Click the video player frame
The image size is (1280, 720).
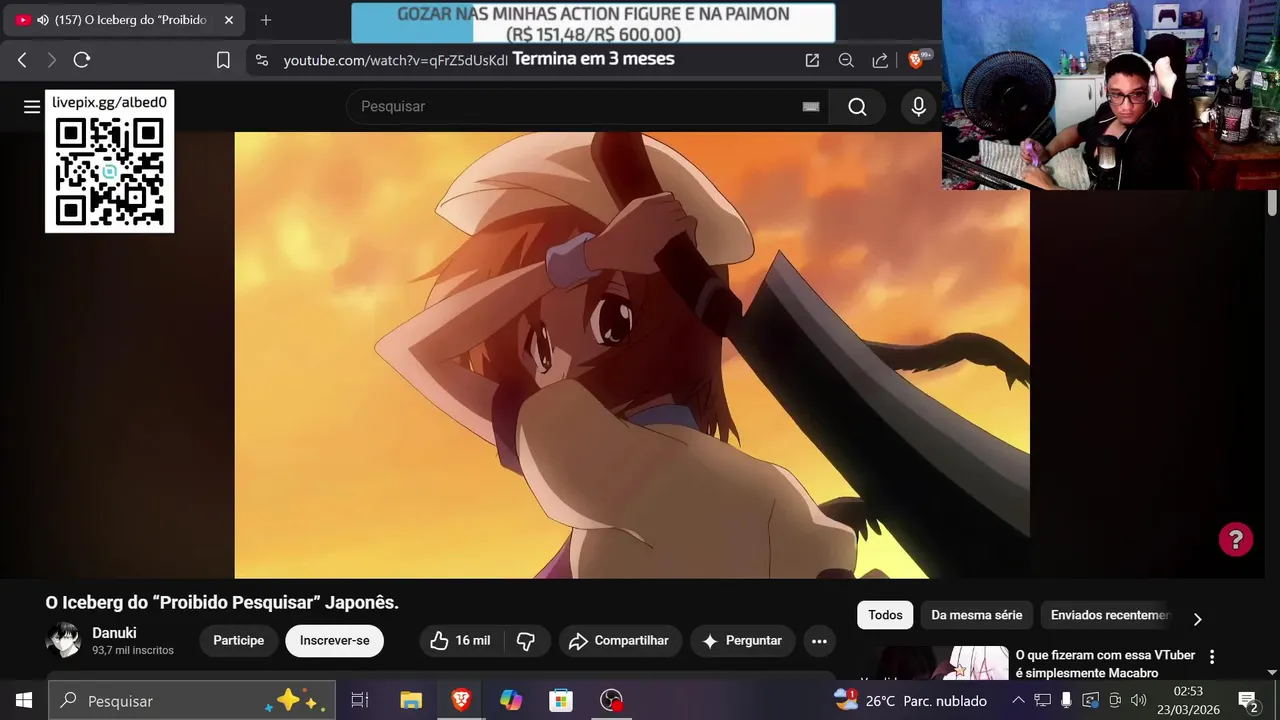pyautogui.click(x=632, y=355)
